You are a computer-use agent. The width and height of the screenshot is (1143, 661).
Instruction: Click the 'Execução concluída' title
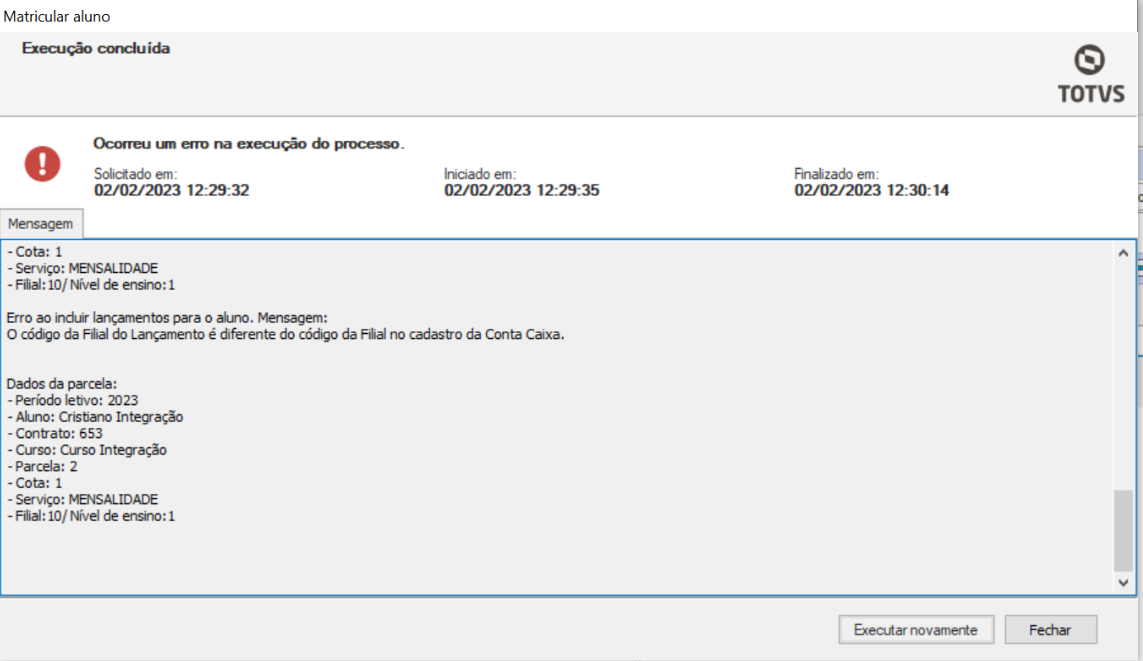point(95,48)
